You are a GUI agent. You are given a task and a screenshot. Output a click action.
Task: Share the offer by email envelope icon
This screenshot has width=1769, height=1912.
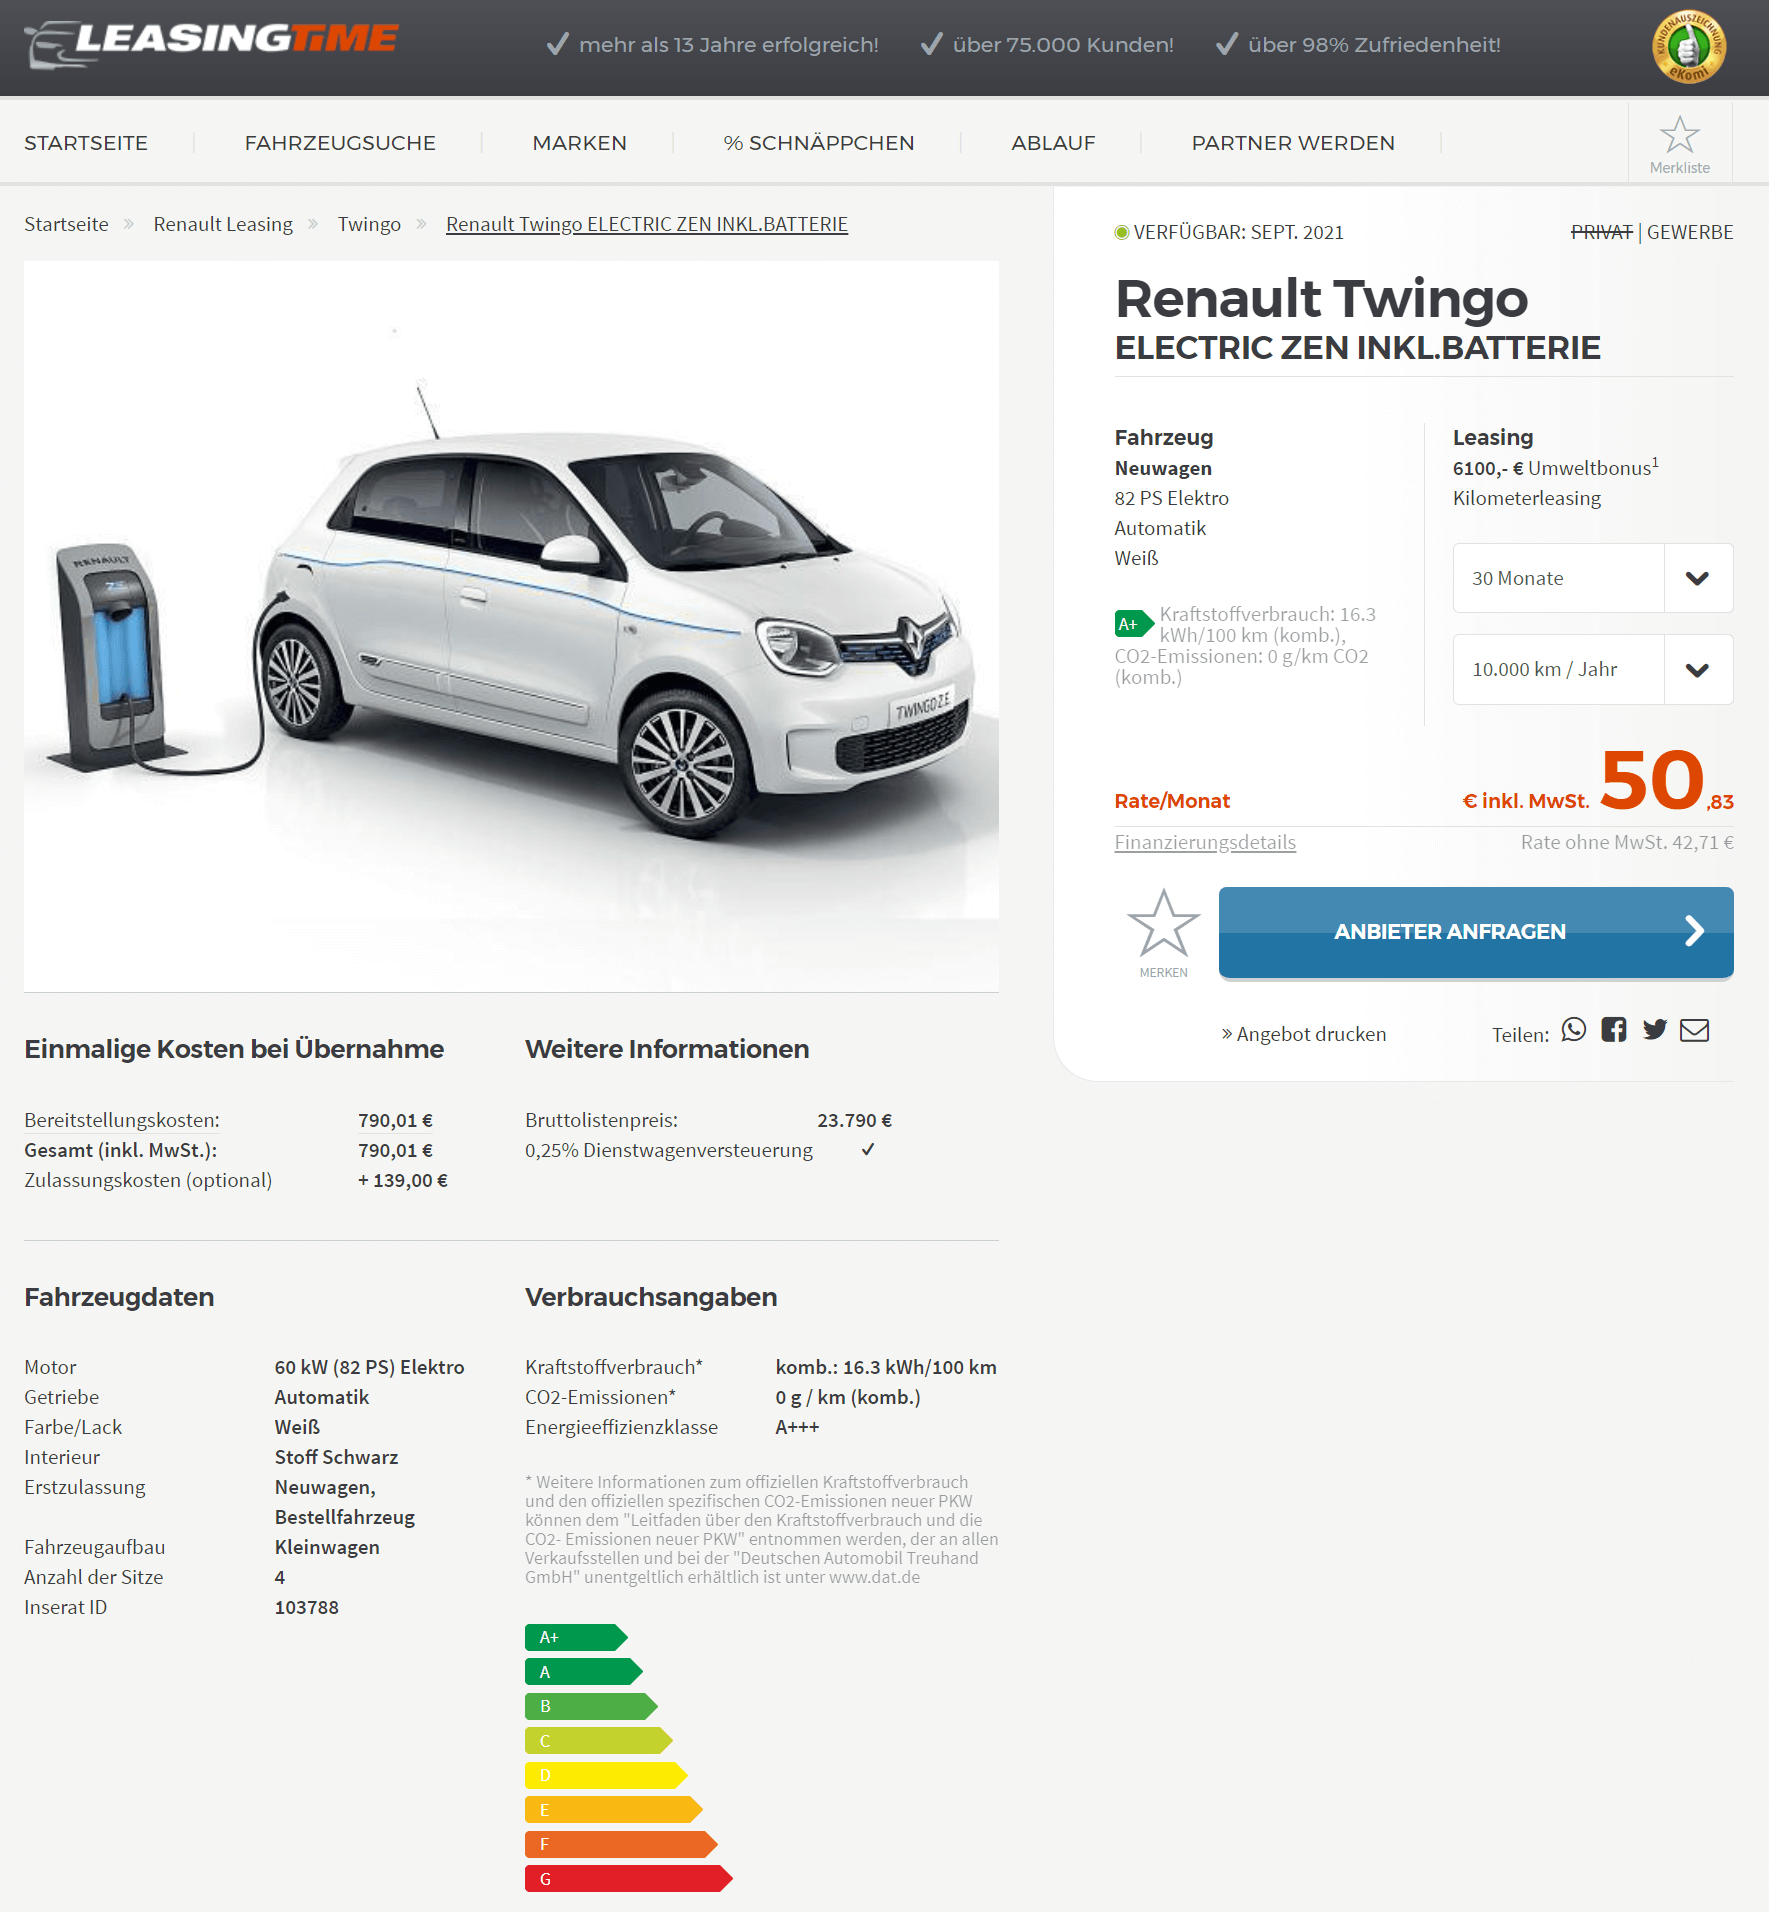(1694, 1030)
